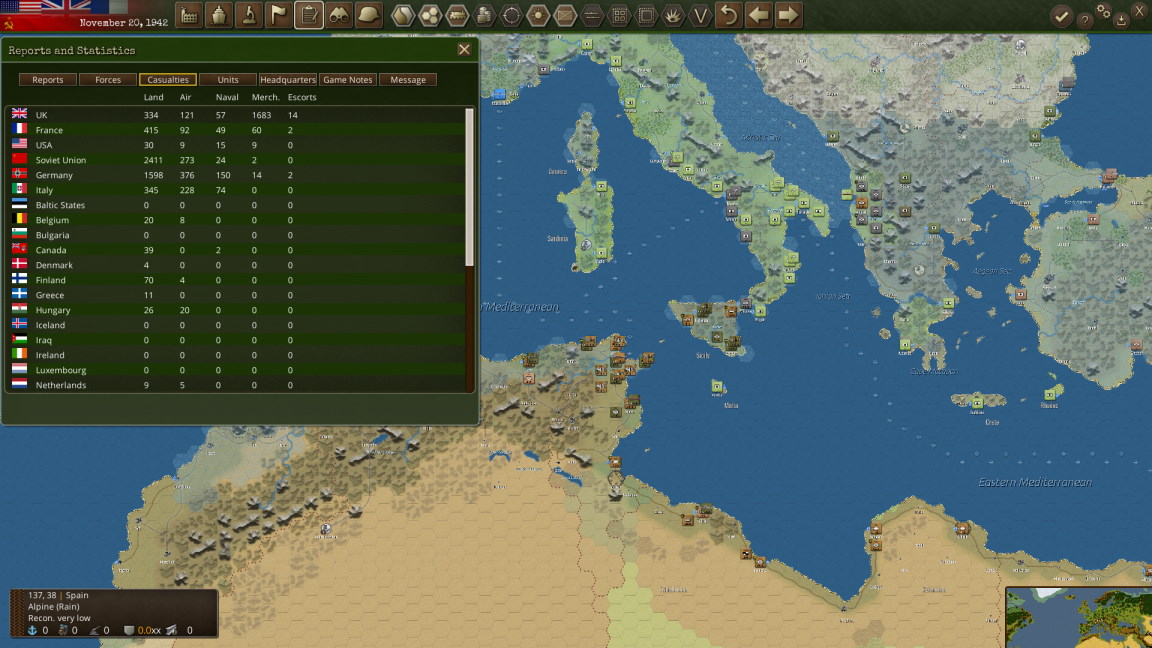Click the reports clipboard icon
1152x648 pixels.
(309, 15)
